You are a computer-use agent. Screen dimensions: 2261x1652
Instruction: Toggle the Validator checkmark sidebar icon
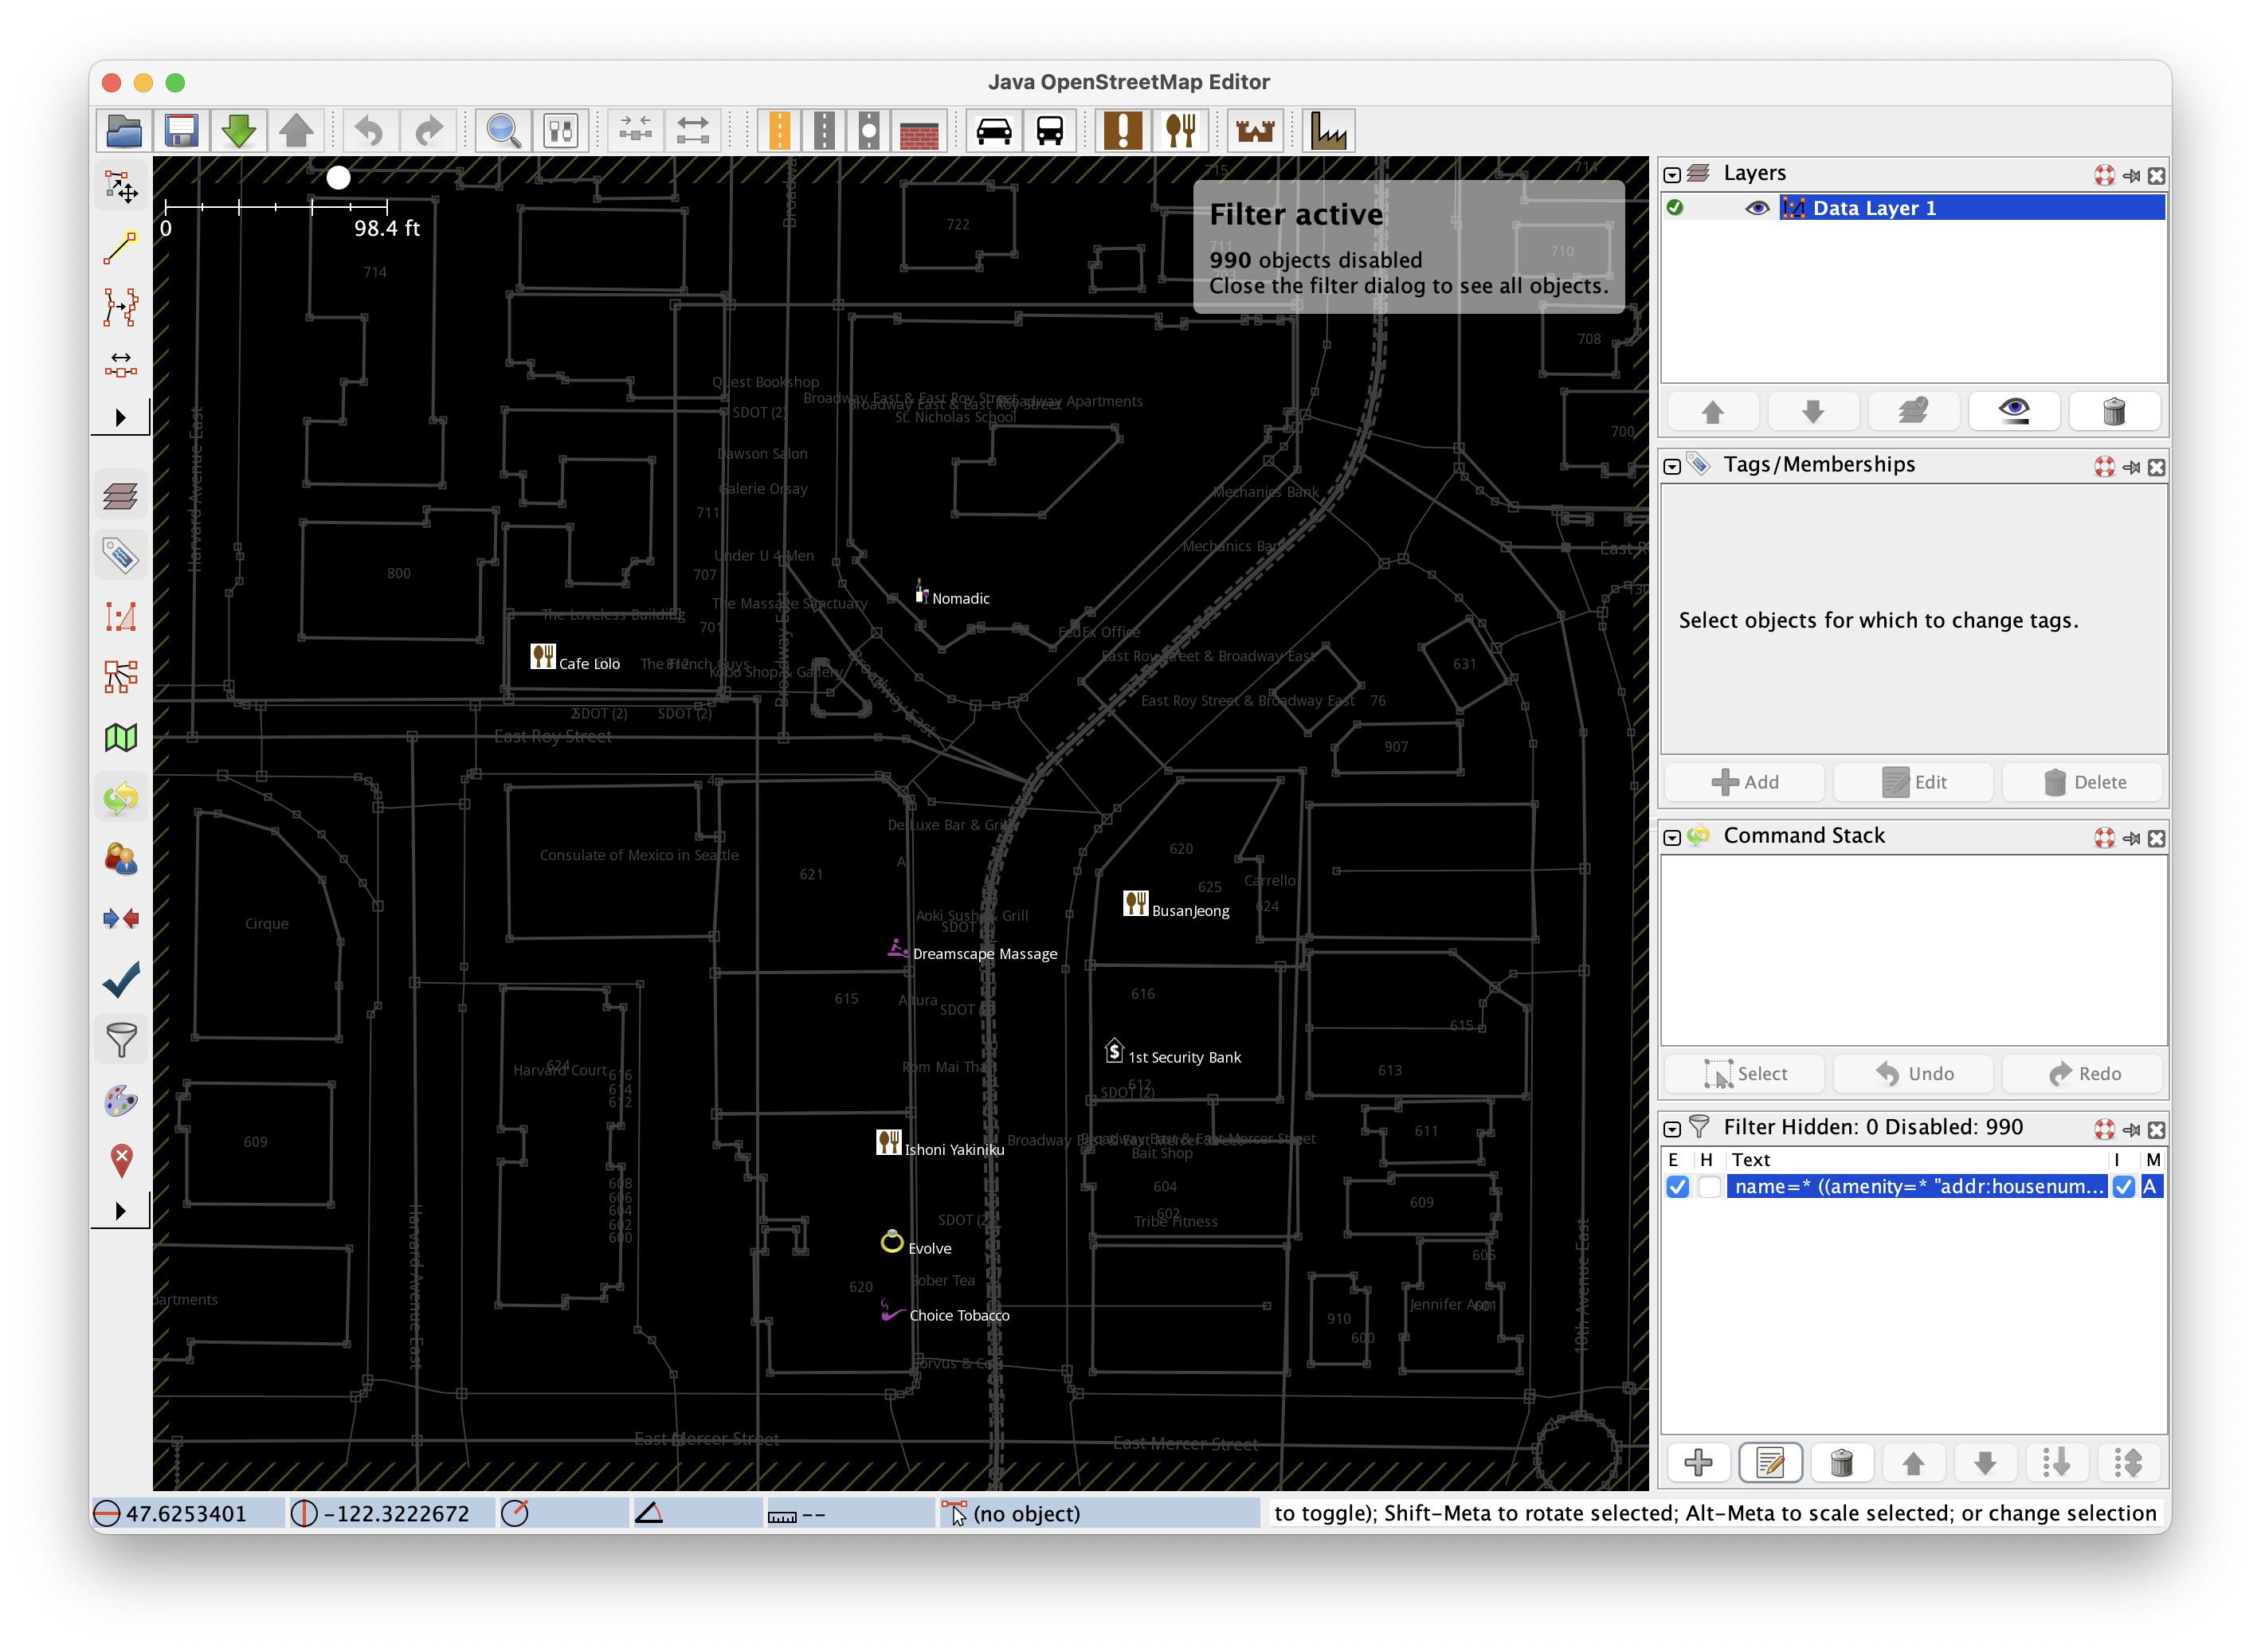(121, 980)
